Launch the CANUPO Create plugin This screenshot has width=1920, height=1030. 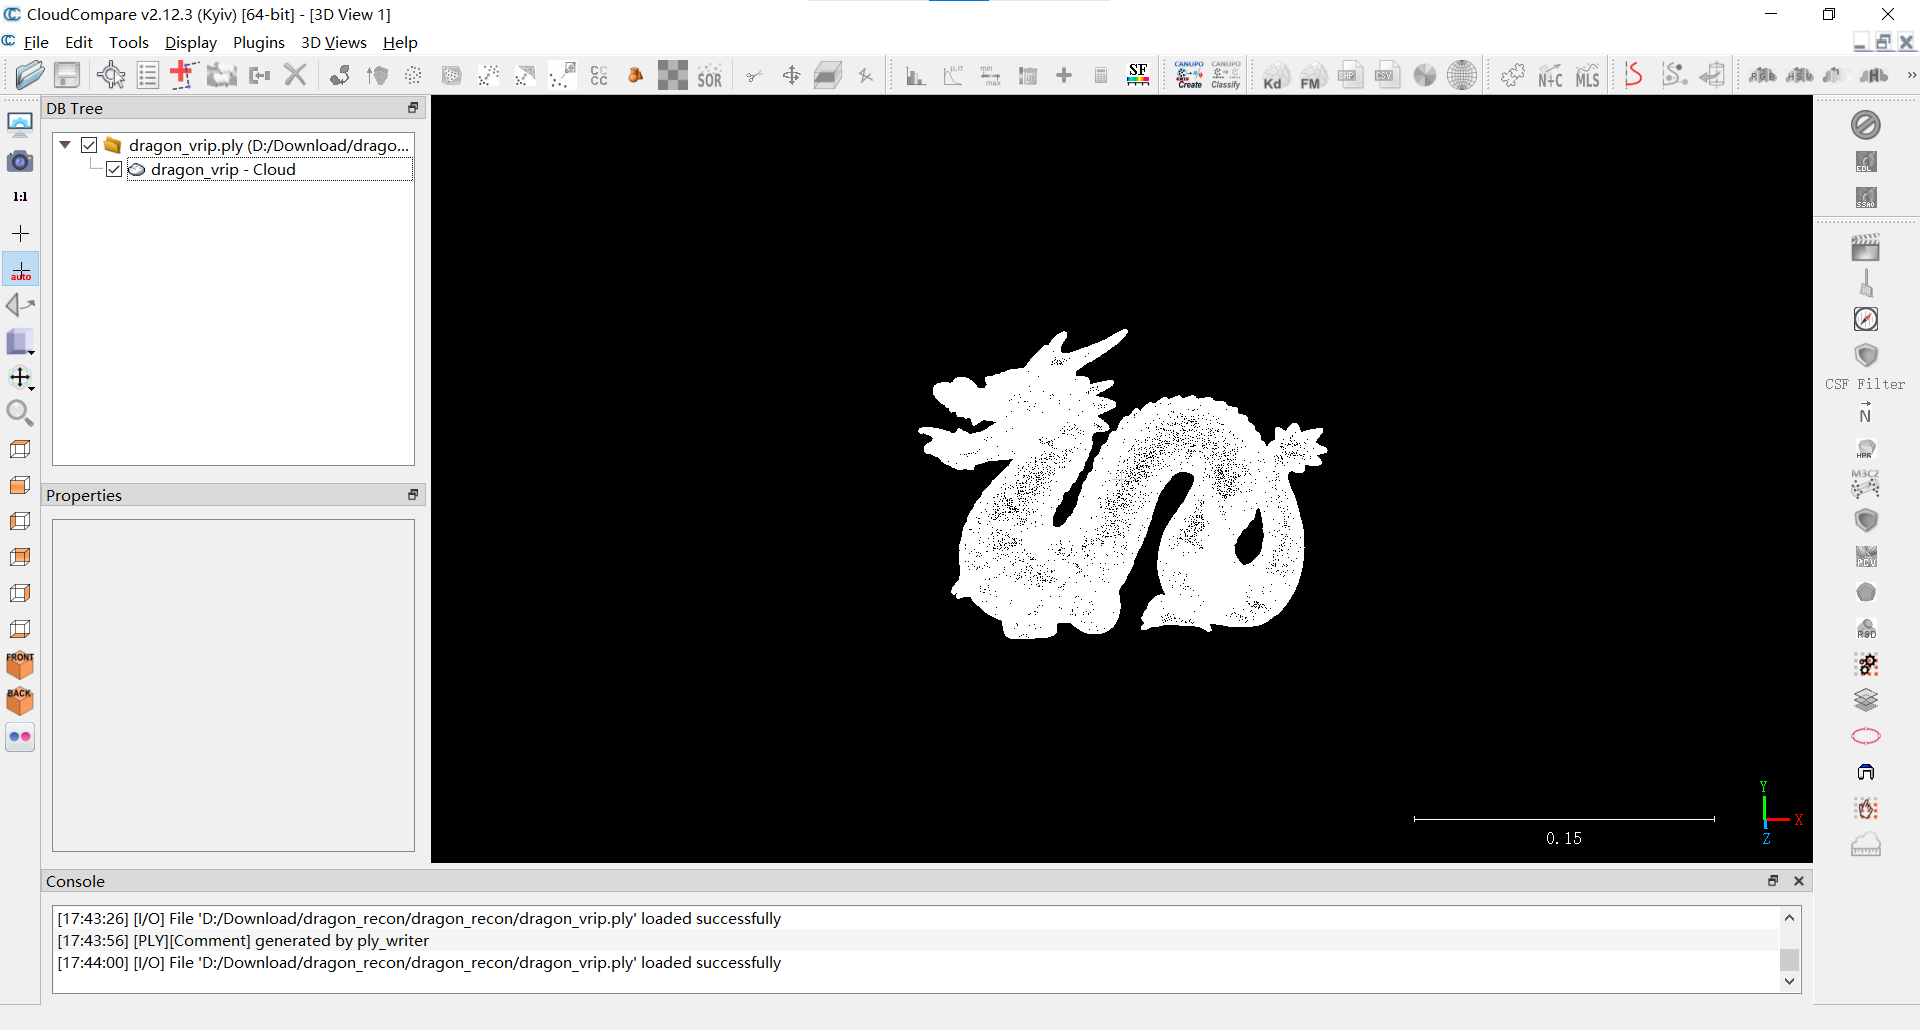pos(1189,75)
